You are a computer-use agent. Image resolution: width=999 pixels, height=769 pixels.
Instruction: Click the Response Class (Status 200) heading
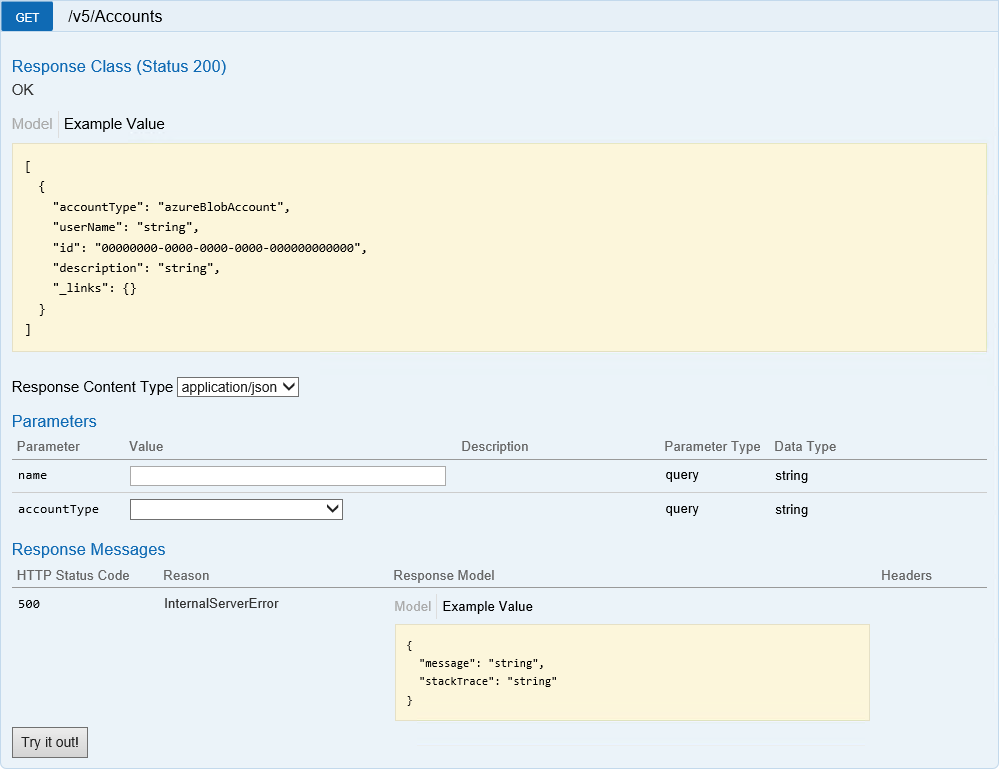(119, 67)
